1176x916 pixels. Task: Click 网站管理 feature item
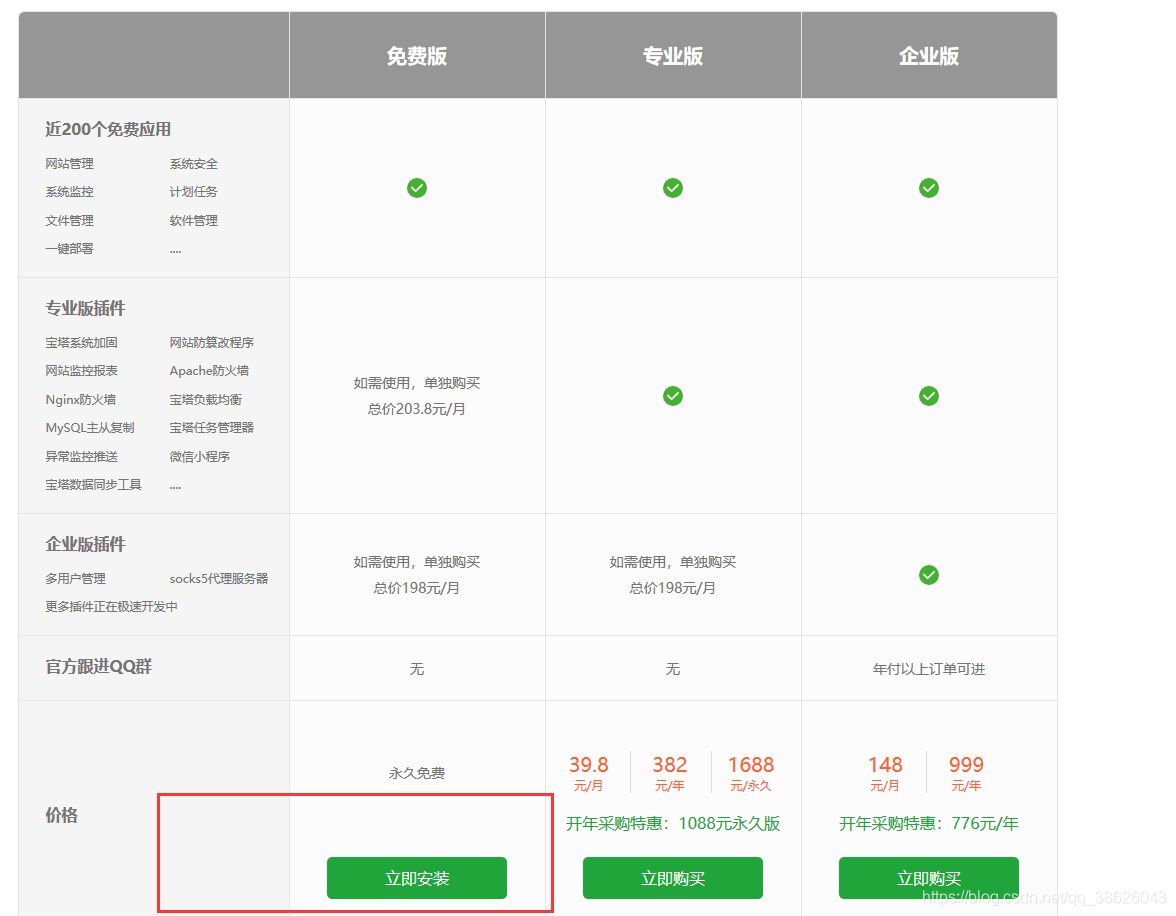[69, 164]
